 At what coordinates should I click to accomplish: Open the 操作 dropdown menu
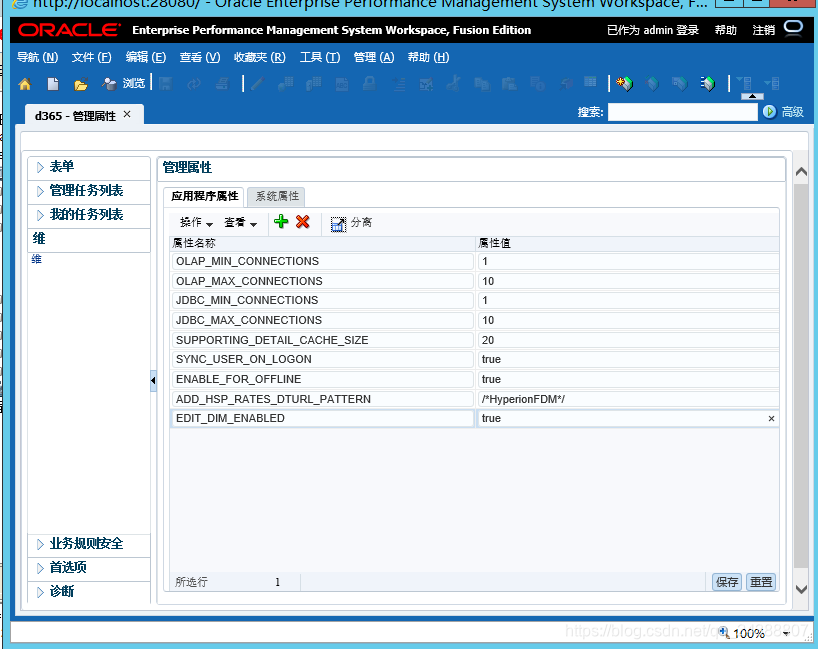[196, 223]
